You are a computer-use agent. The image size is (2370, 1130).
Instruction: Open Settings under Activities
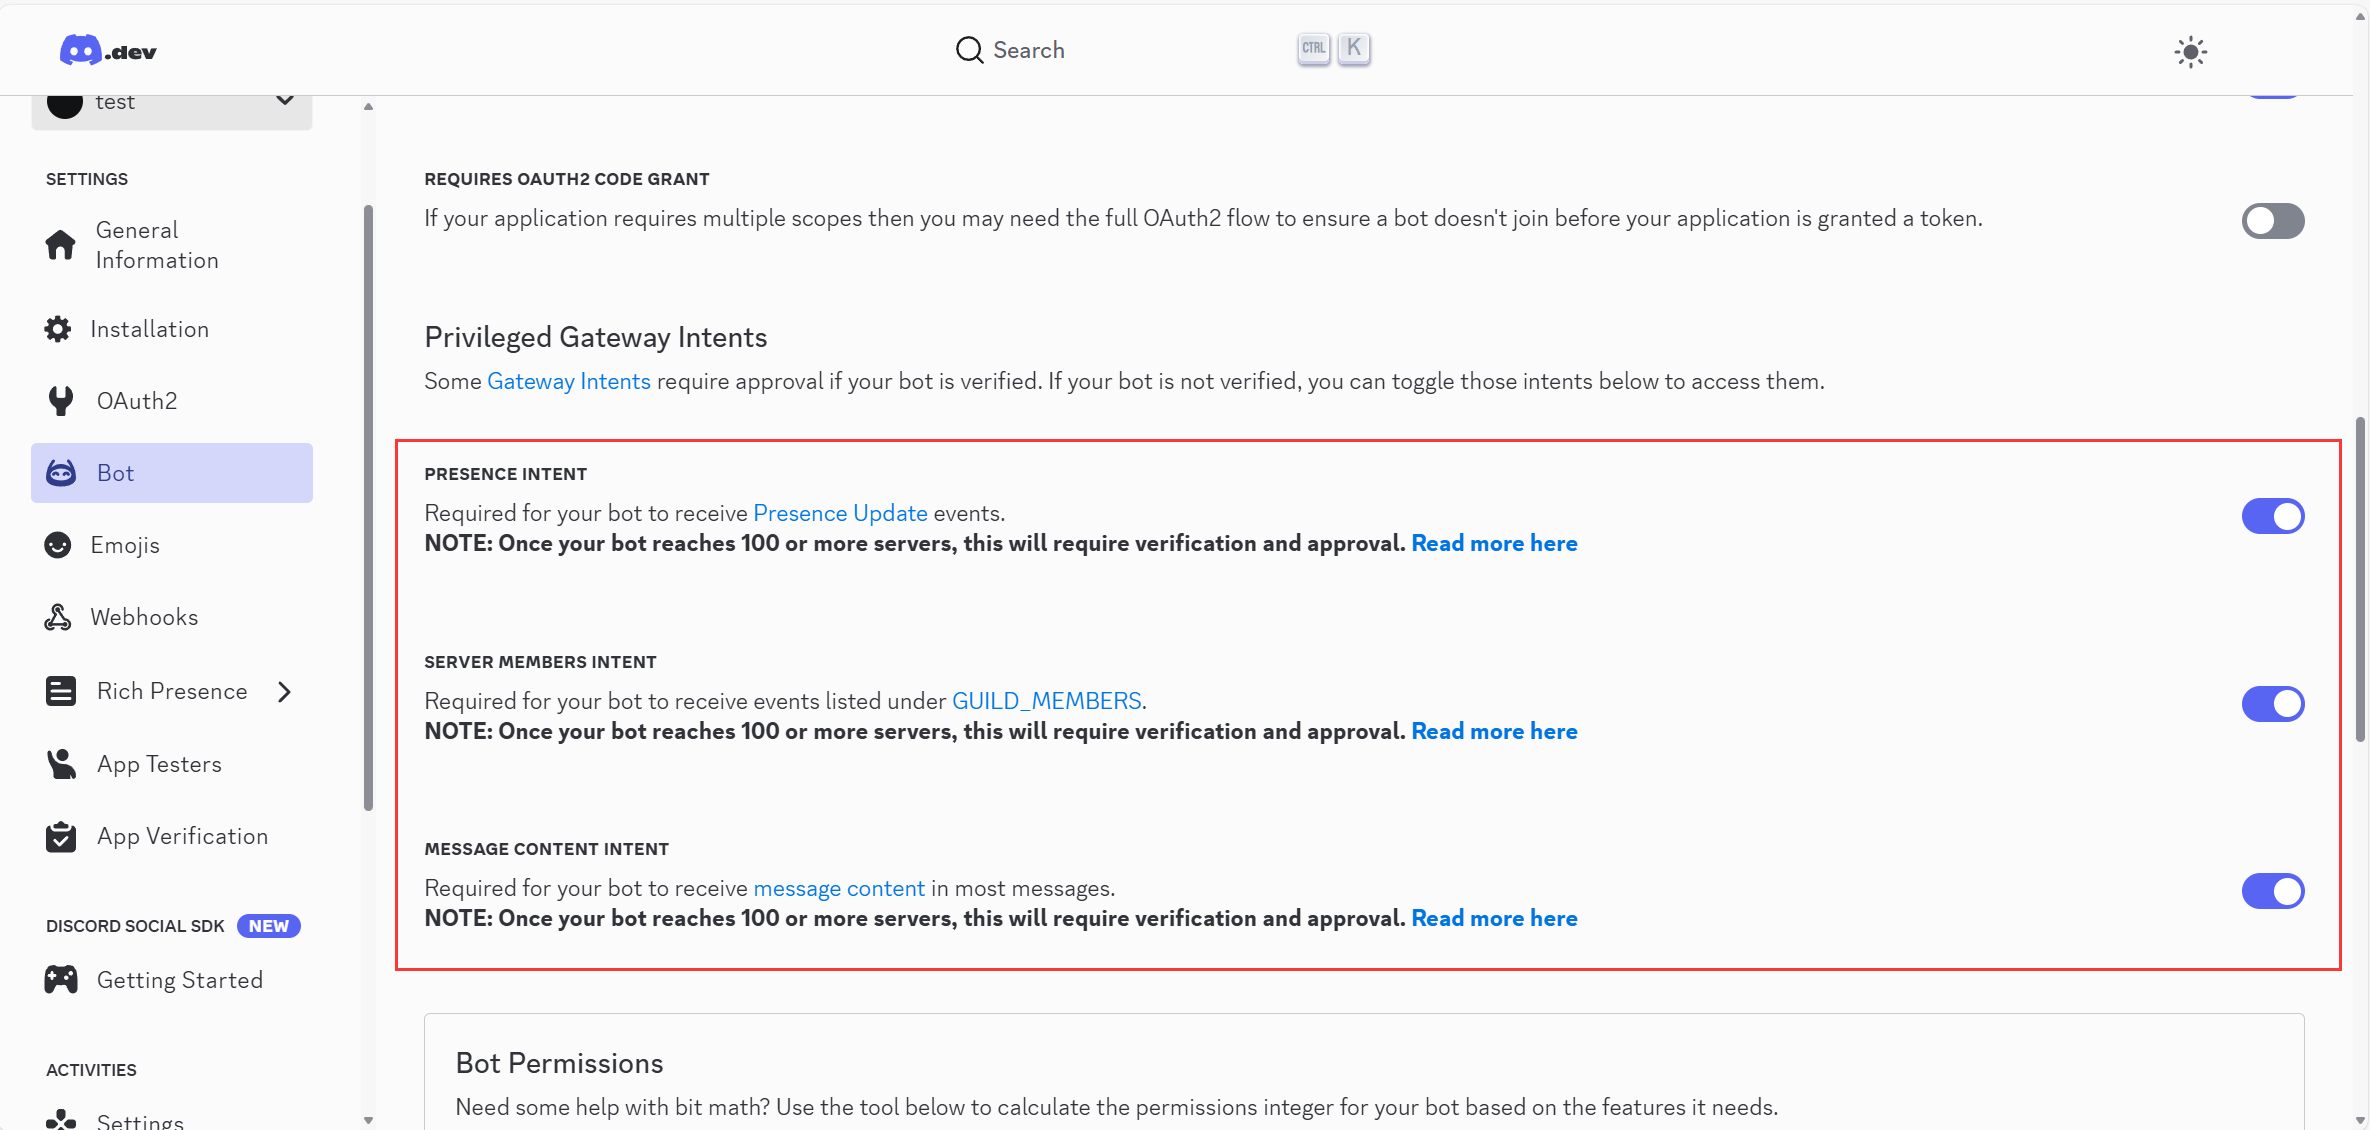172,1119
